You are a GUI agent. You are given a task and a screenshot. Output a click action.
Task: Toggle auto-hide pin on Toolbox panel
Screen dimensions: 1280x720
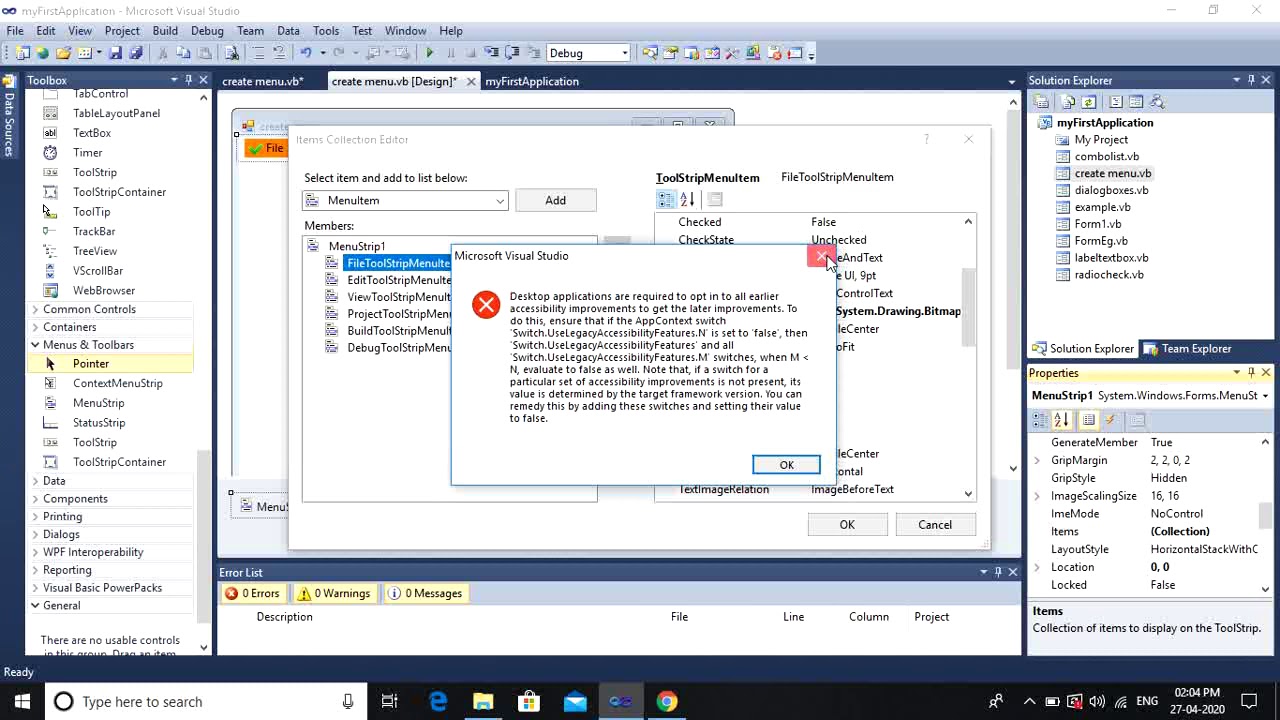[188, 80]
